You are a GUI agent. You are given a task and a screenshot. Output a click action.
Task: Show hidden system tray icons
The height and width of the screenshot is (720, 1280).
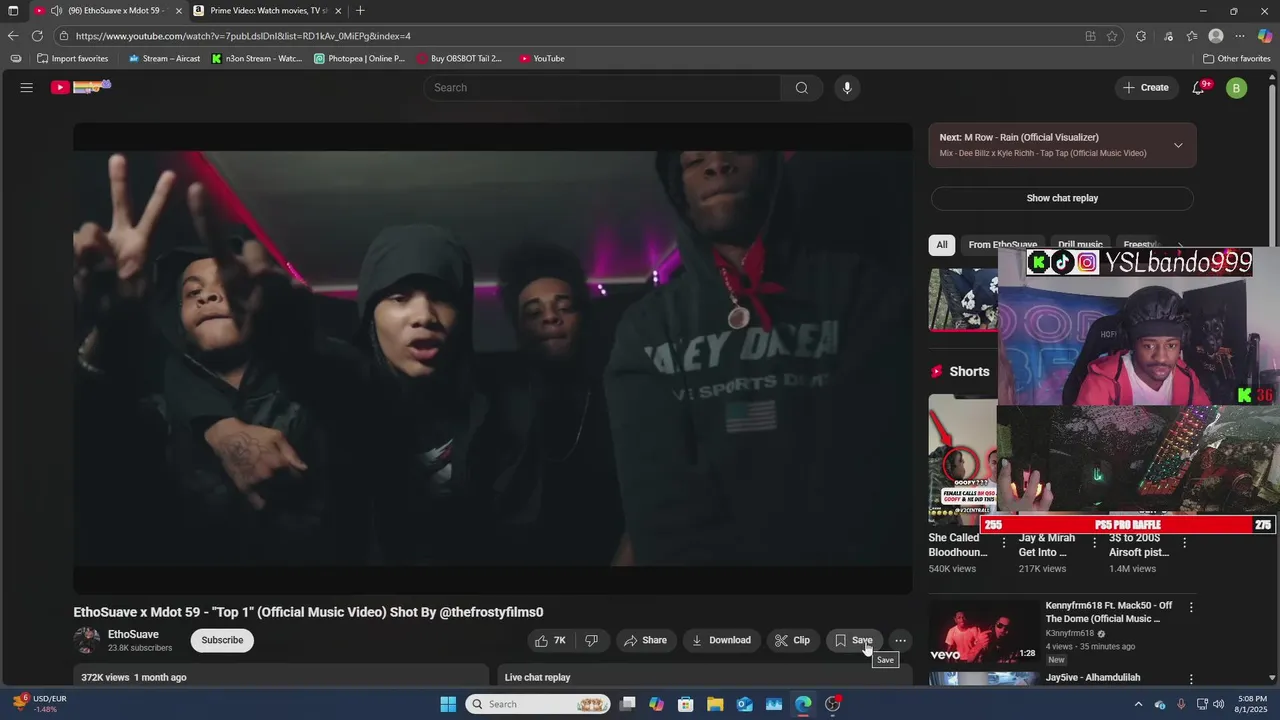coord(1138,704)
